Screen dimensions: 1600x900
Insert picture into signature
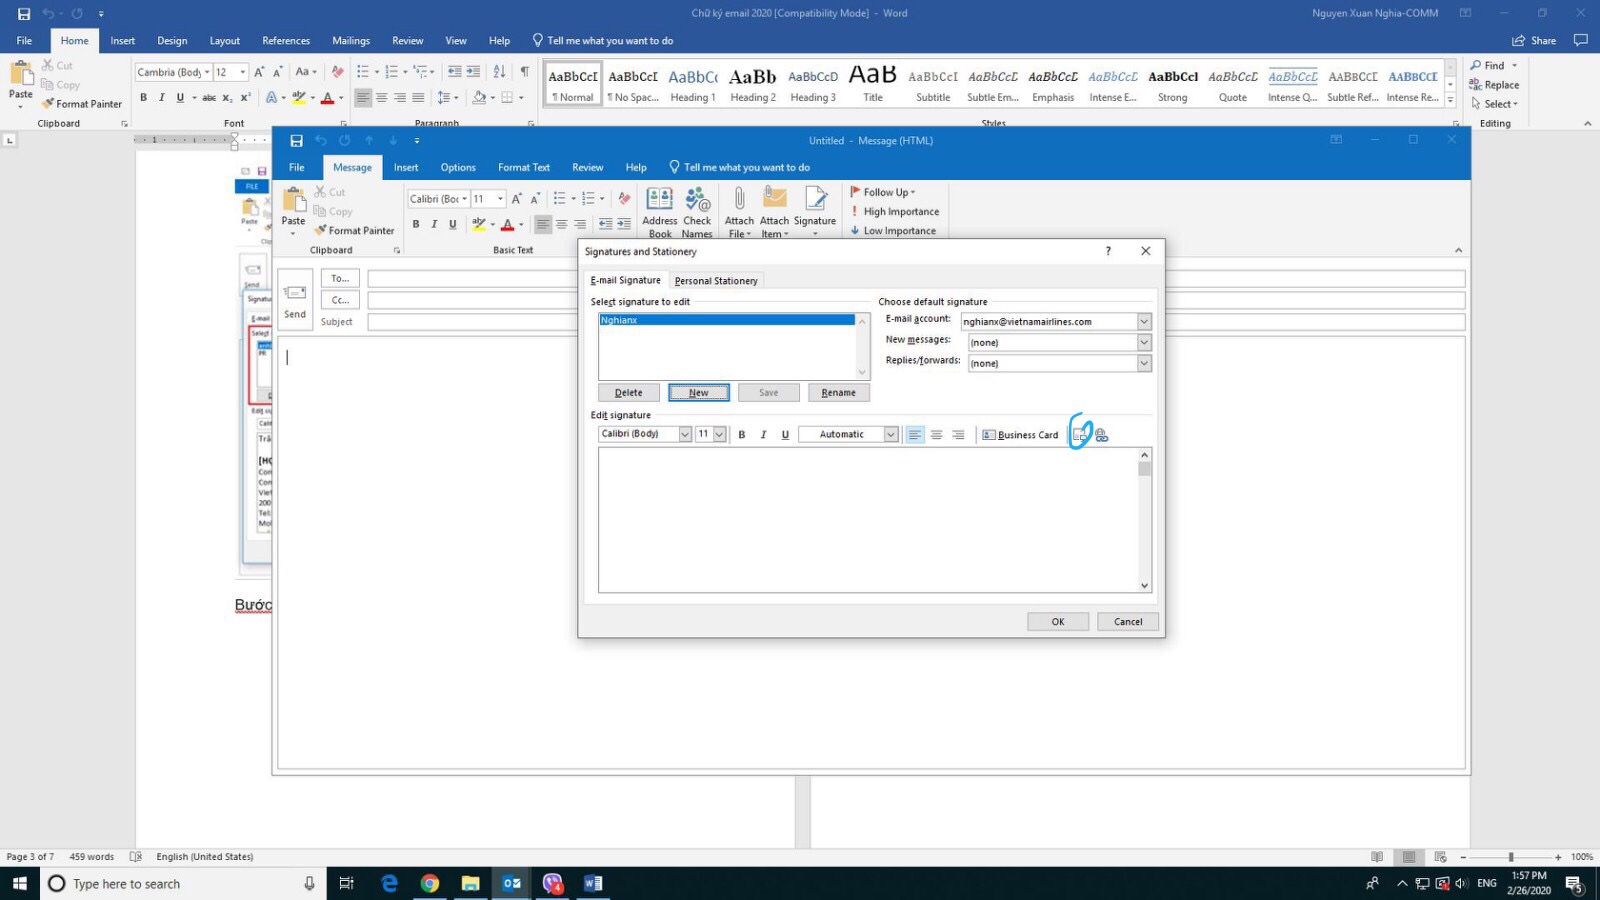tap(1080, 435)
